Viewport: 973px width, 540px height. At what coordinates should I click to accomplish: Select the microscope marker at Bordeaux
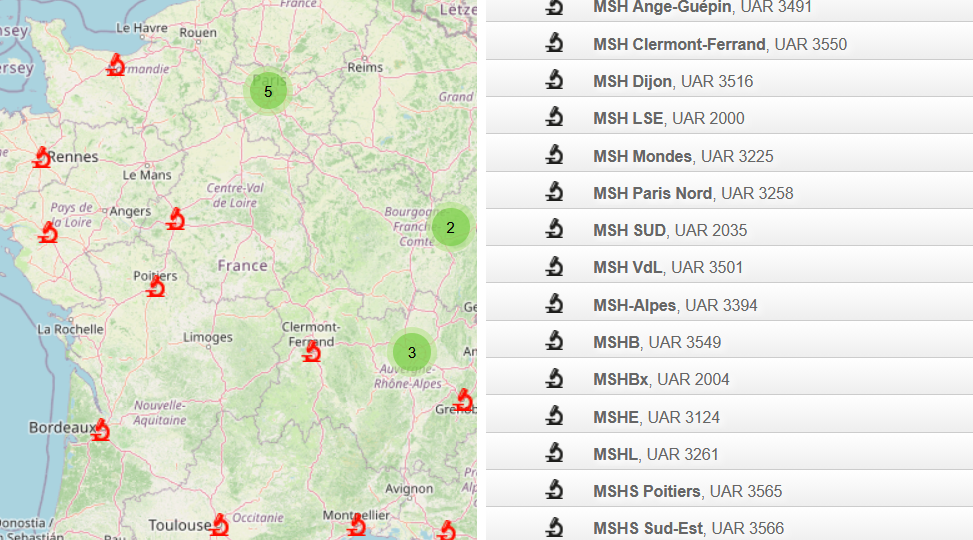101,430
